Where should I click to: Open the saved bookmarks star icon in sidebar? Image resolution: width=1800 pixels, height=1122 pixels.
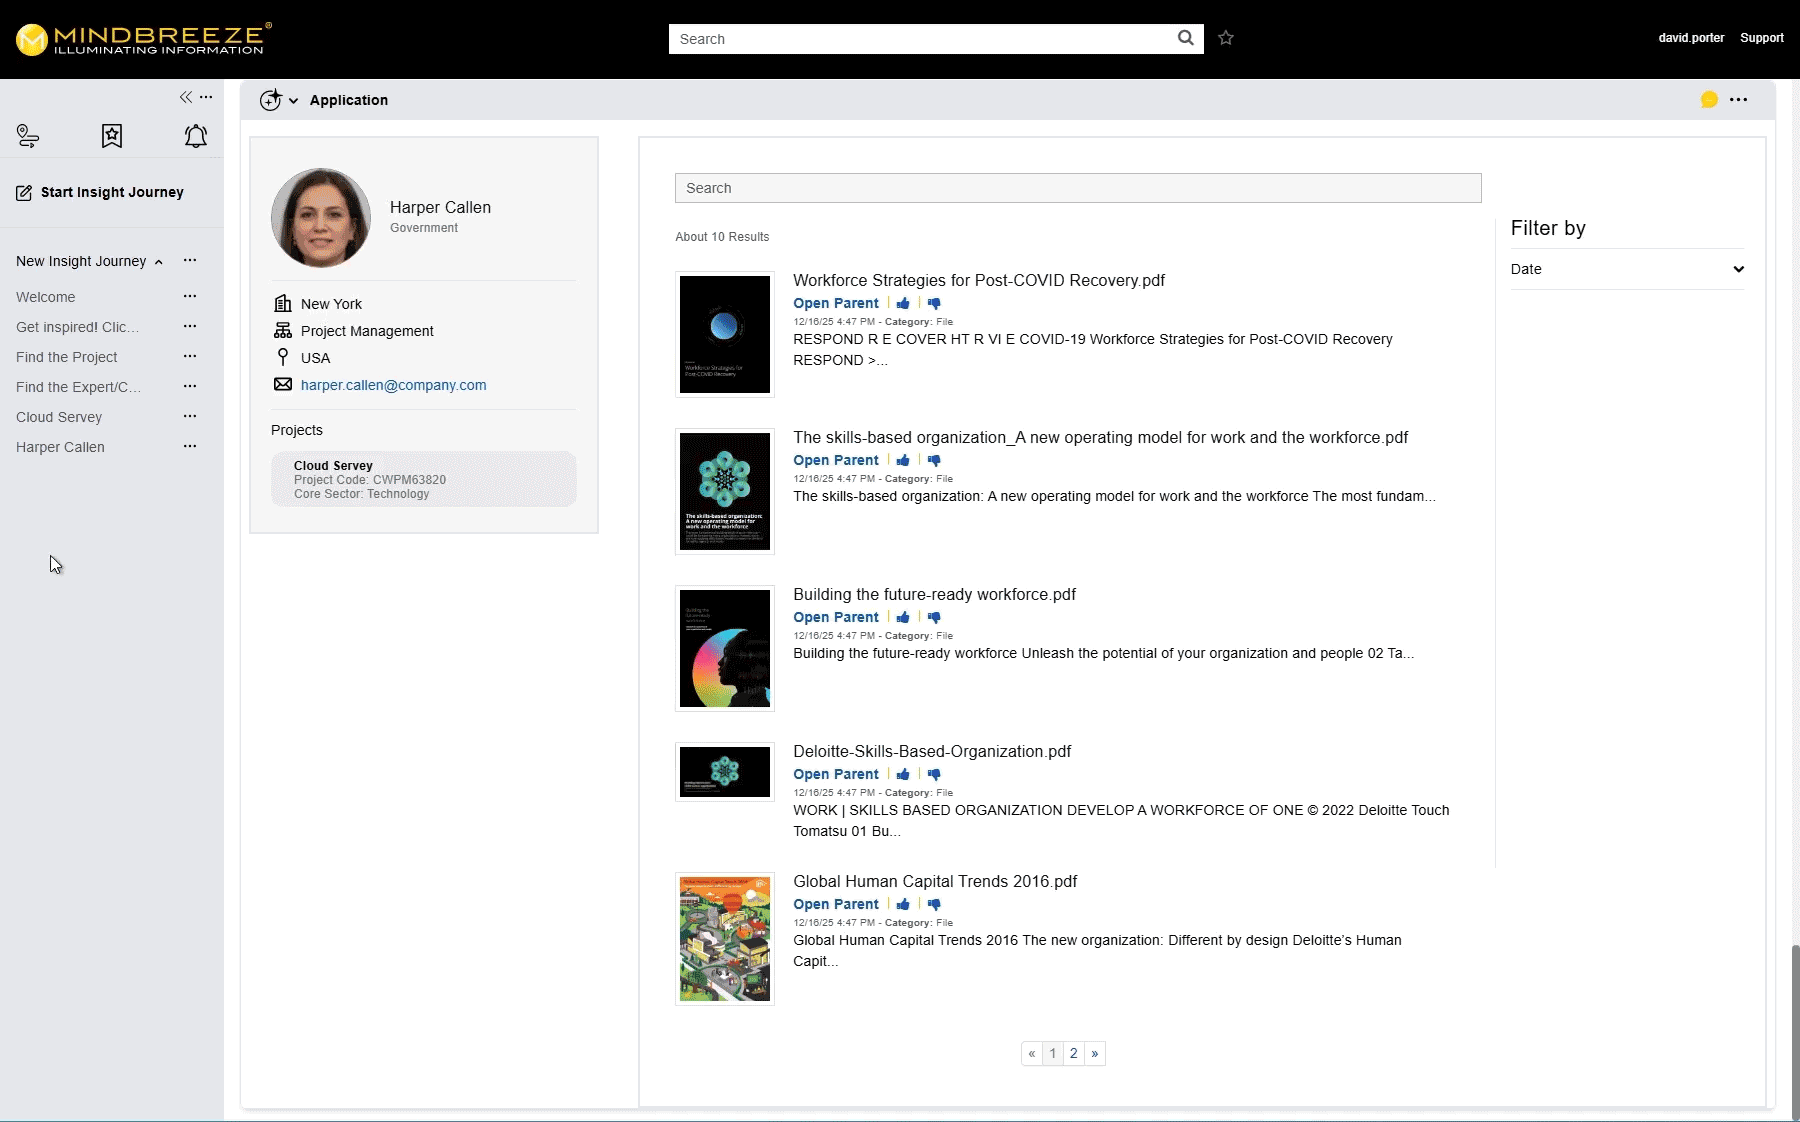pyautogui.click(x=112, y=136)
